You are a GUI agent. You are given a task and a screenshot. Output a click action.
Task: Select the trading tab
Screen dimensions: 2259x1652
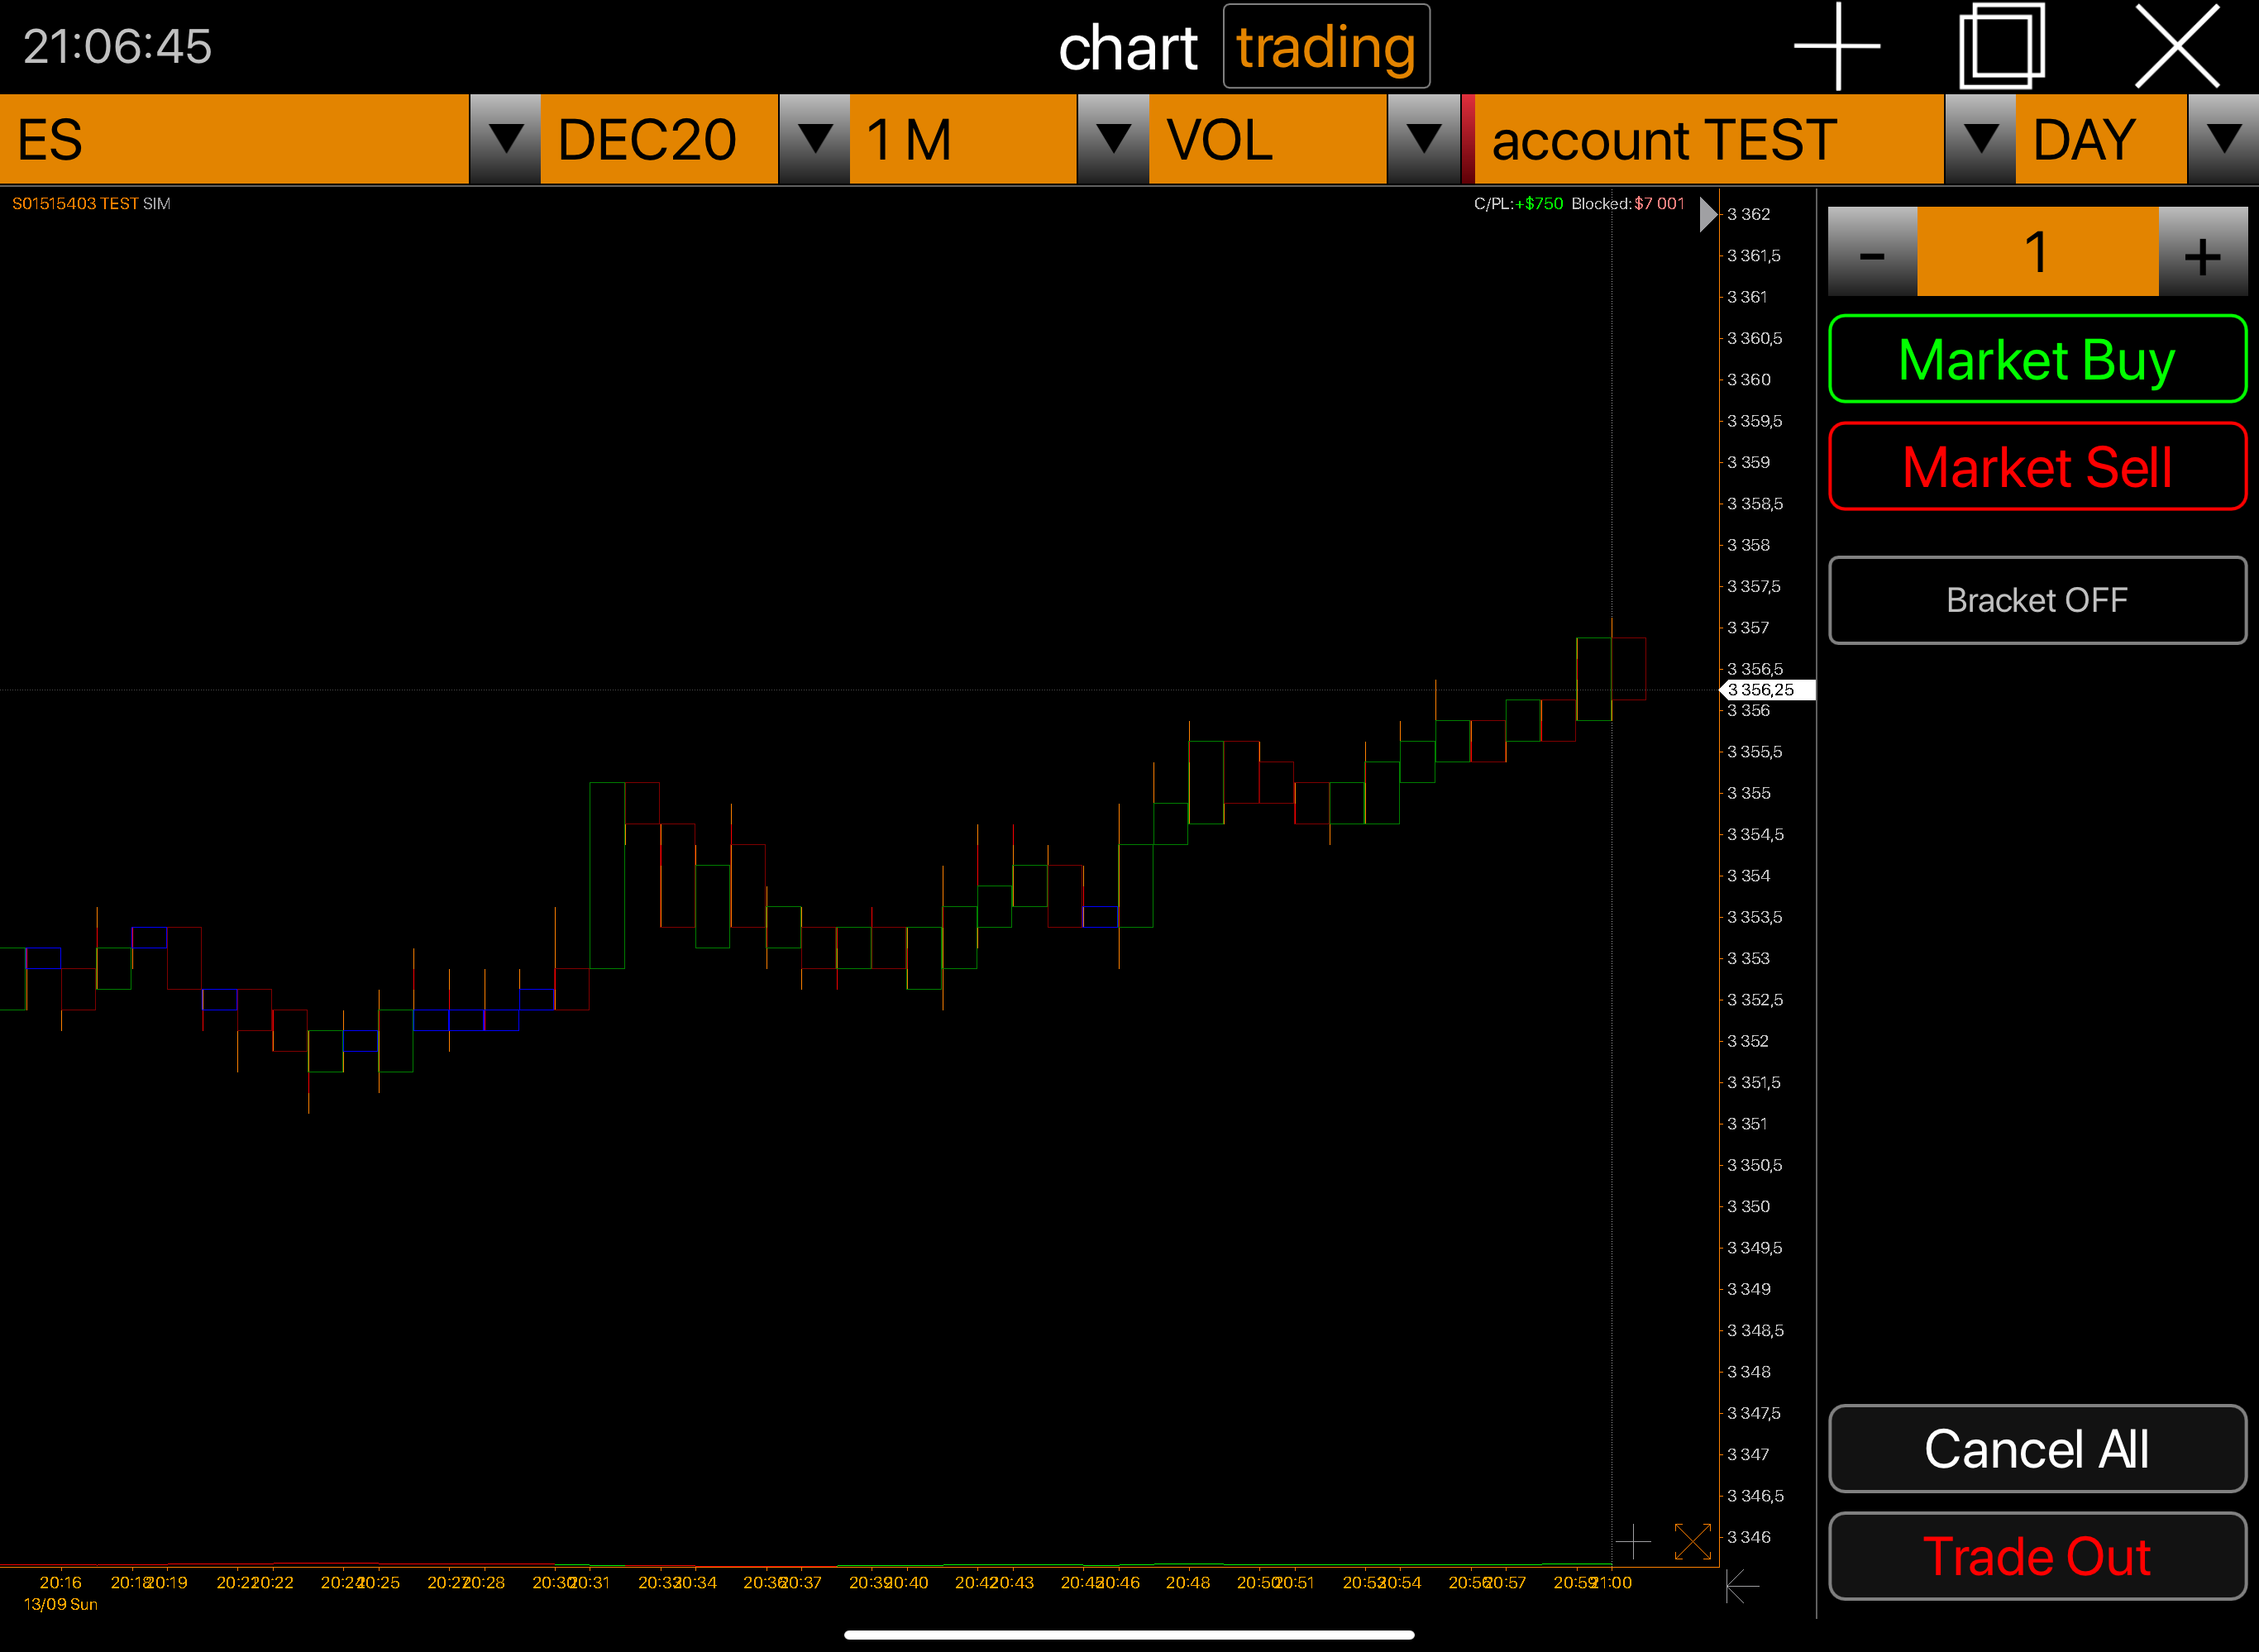tap(1325, 48)
